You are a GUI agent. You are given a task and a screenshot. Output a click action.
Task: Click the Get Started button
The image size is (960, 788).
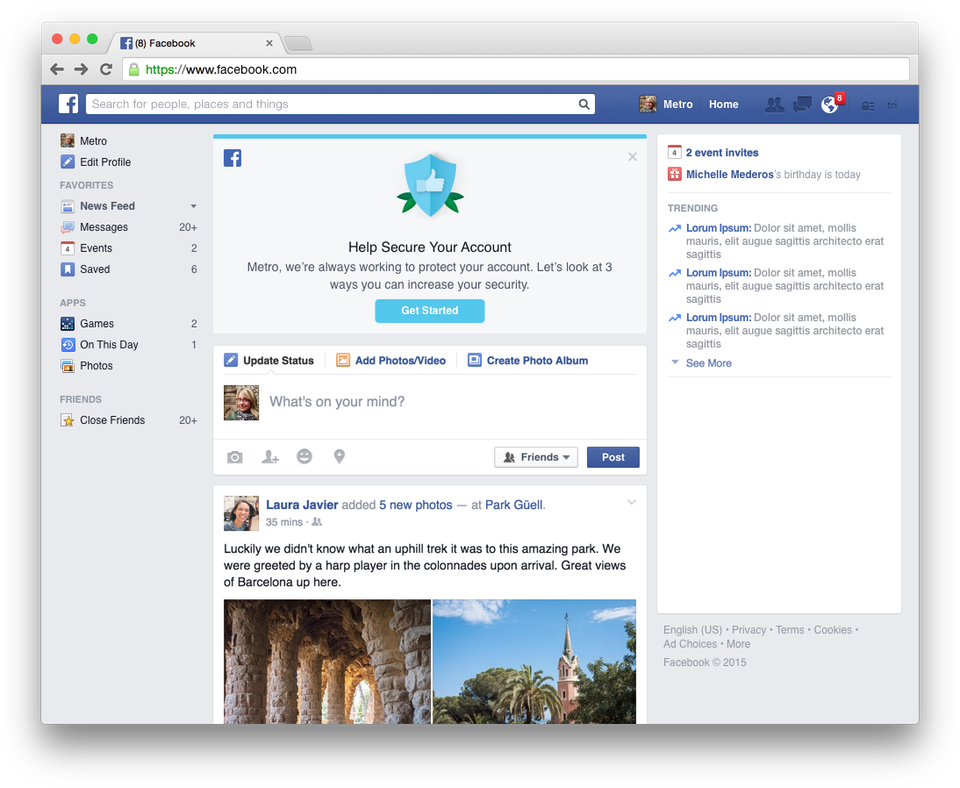point(430,310)
